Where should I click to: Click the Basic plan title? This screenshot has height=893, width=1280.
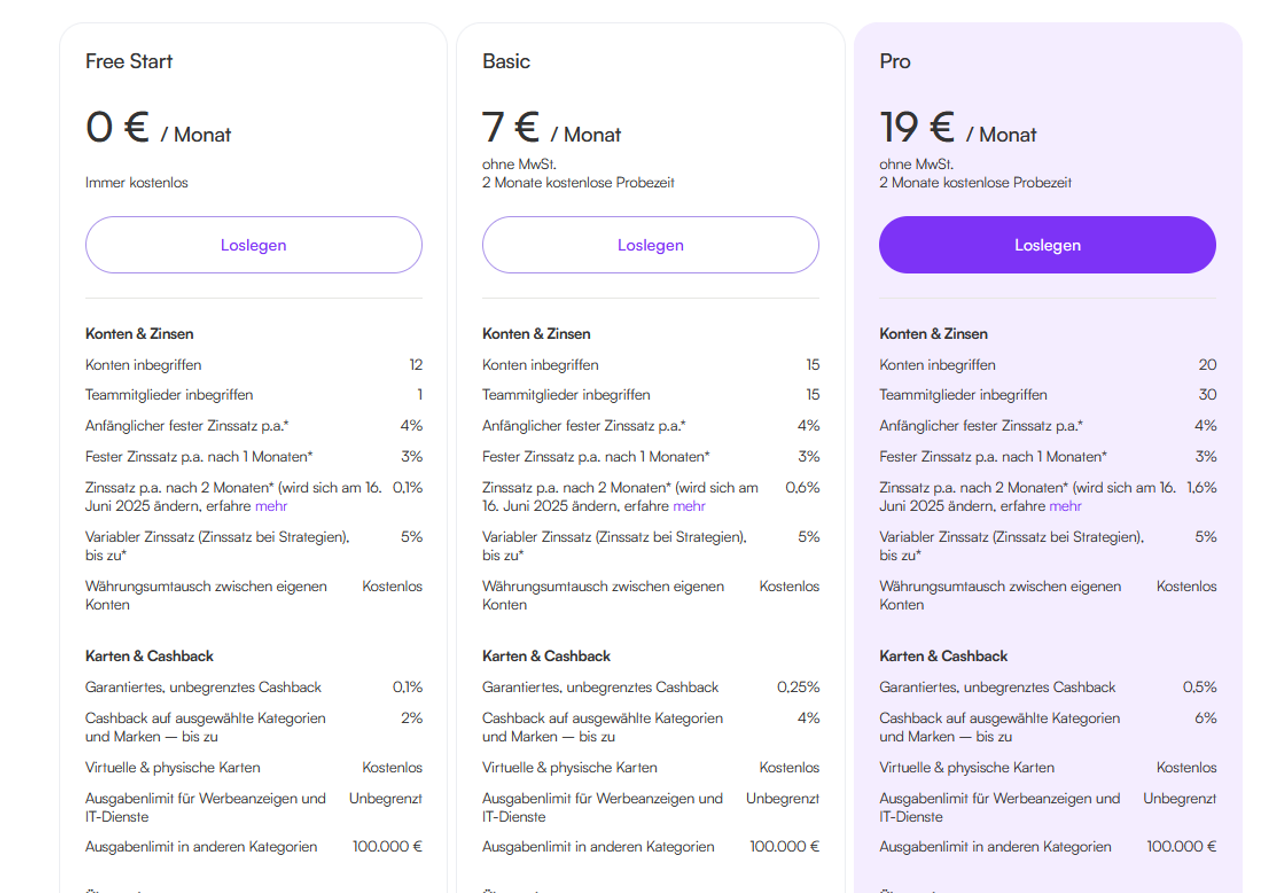506,61
